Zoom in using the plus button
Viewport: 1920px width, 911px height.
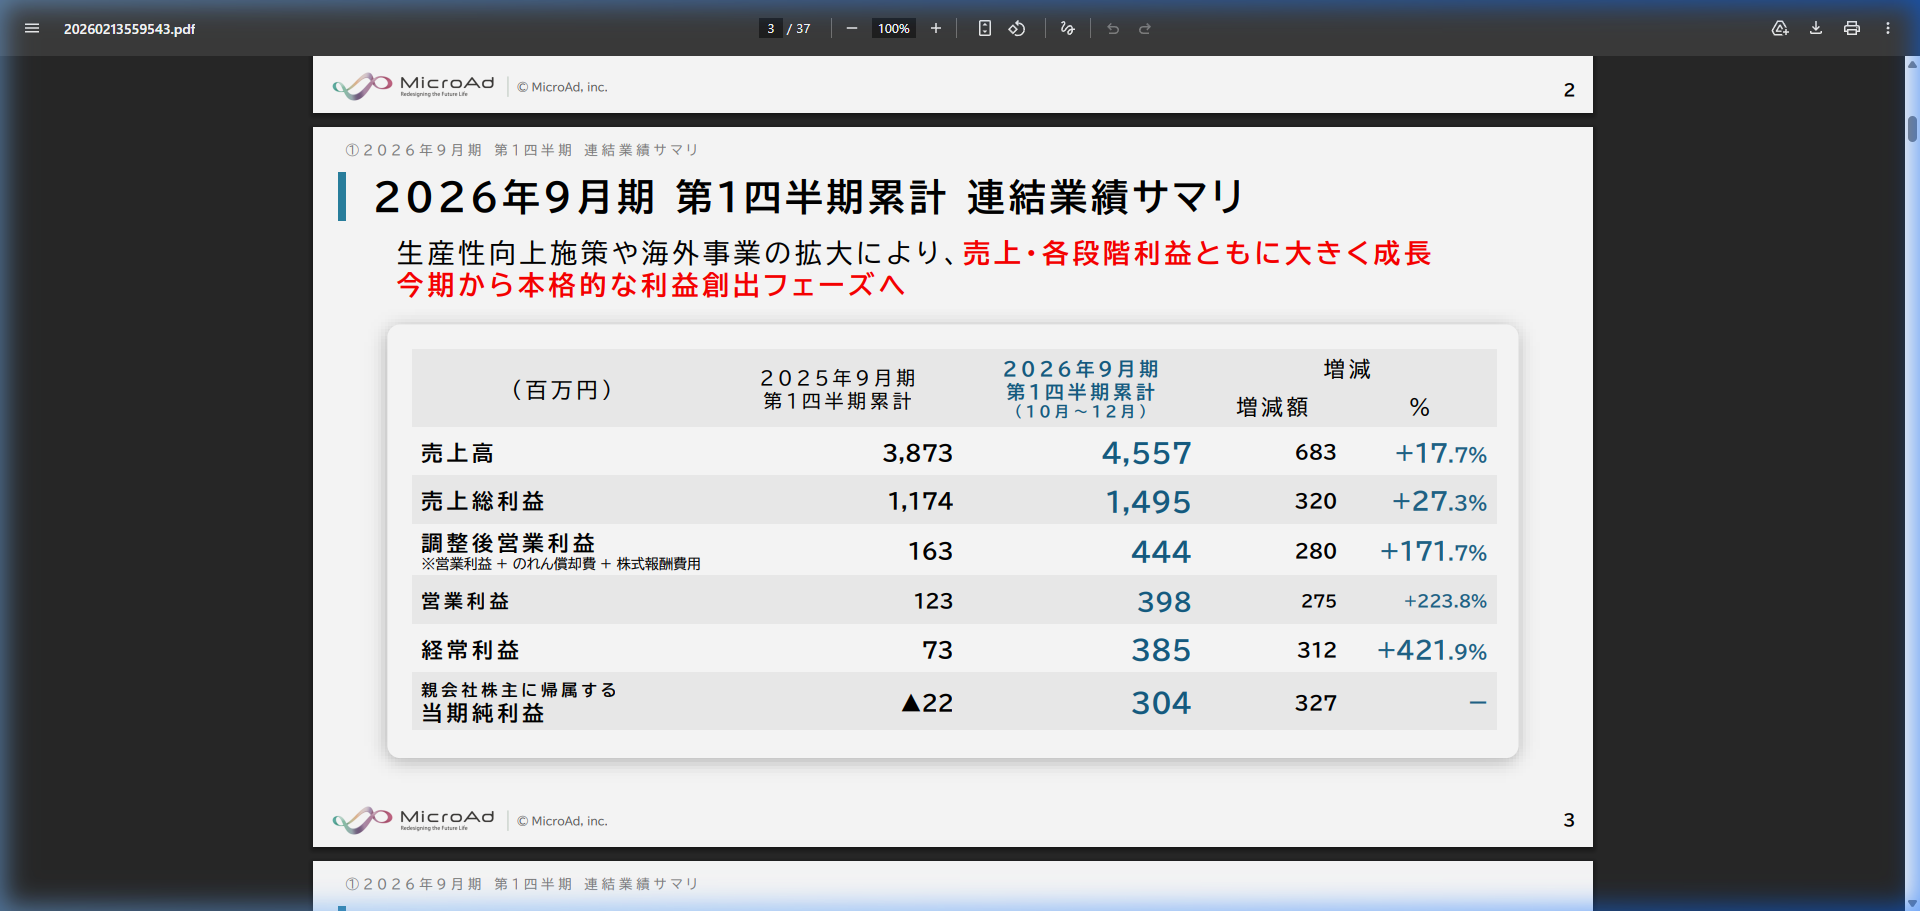coord(935,28)
